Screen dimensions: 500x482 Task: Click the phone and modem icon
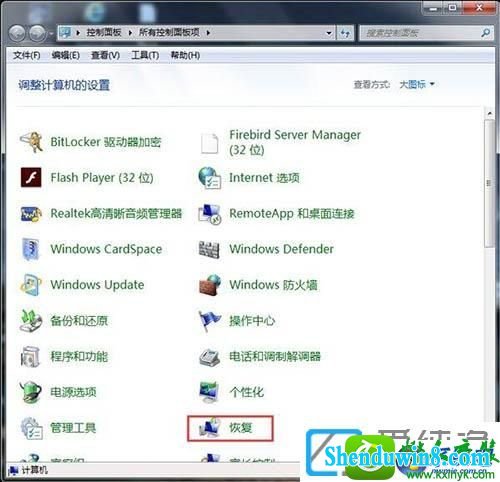210,357
